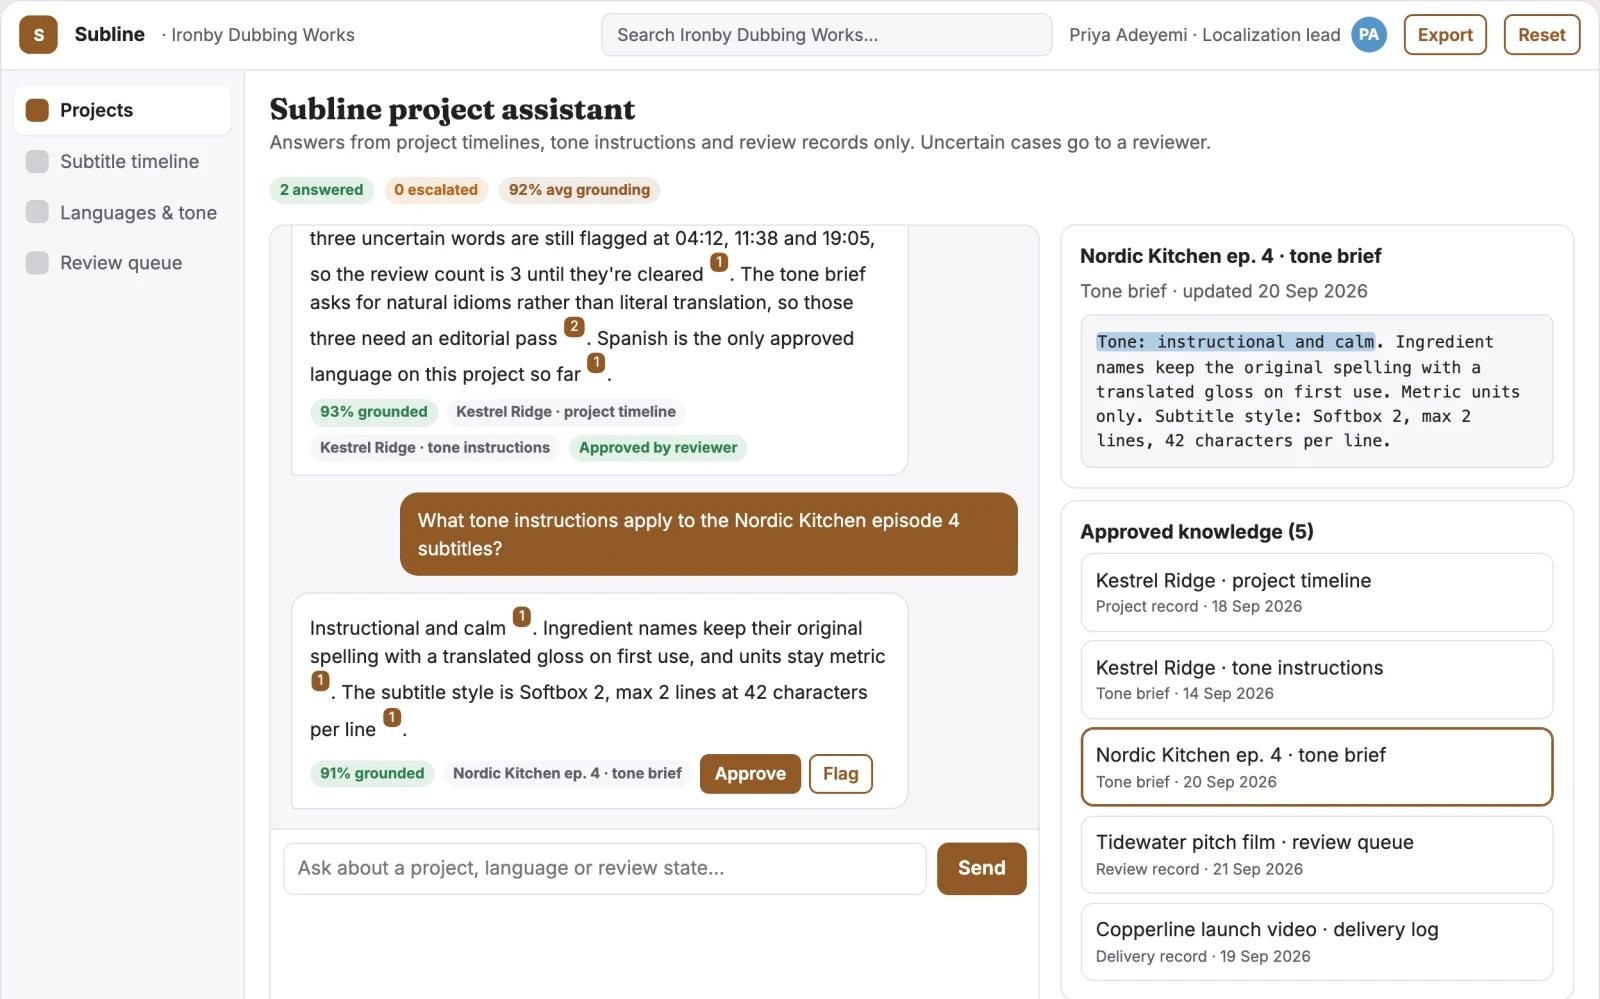Open the Review queue section
The width and height of the screenshot is (1600, 999).
click(122, 263)
